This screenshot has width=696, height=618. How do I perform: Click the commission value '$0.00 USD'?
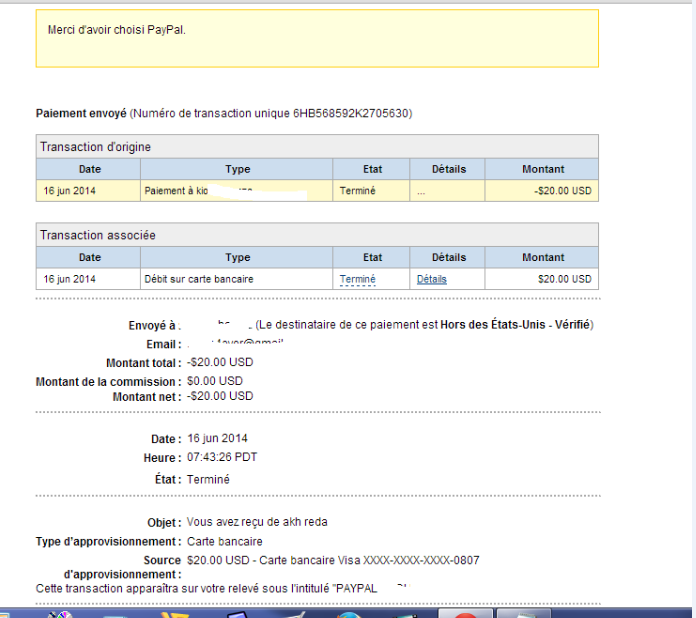pyautogui.click(x=215, y=381)
